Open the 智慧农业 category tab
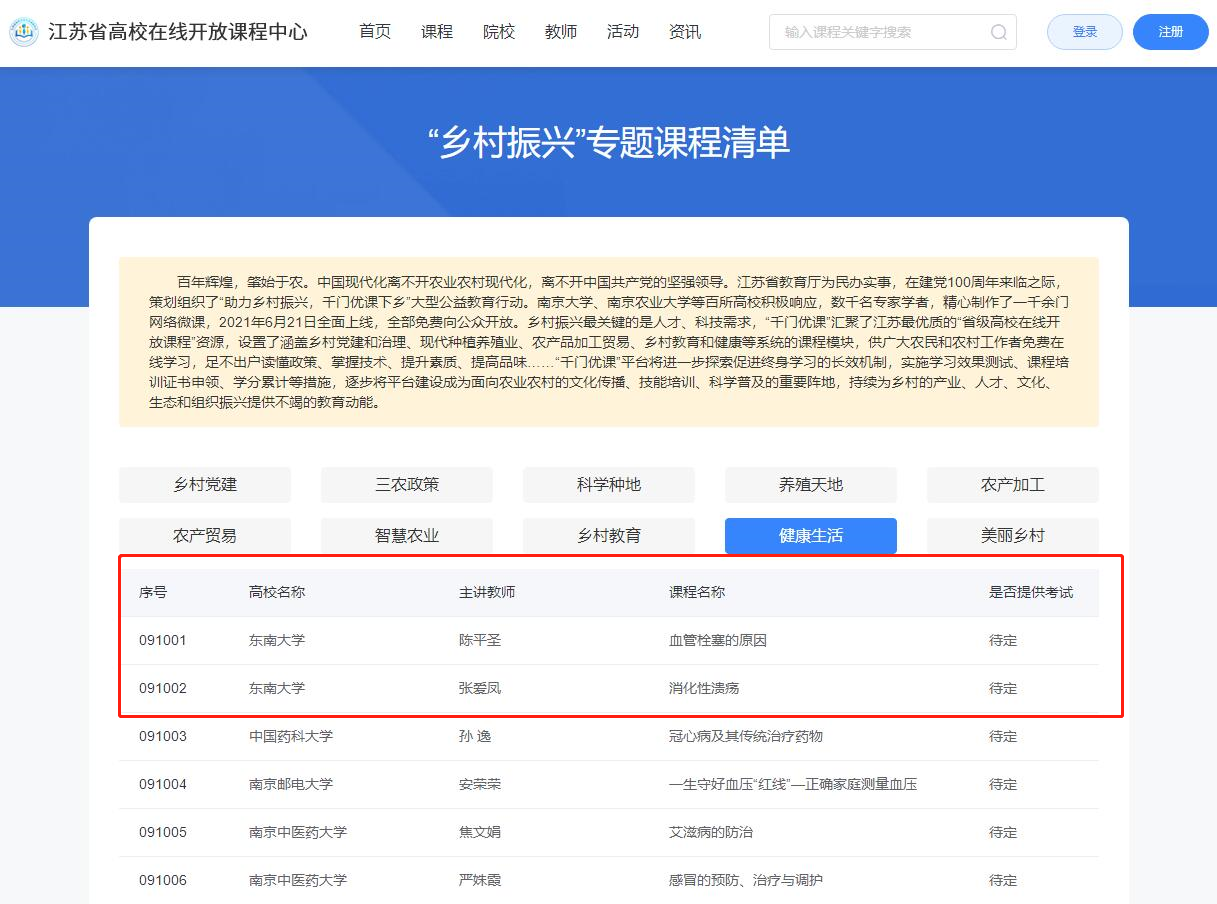 click(407, 536)
